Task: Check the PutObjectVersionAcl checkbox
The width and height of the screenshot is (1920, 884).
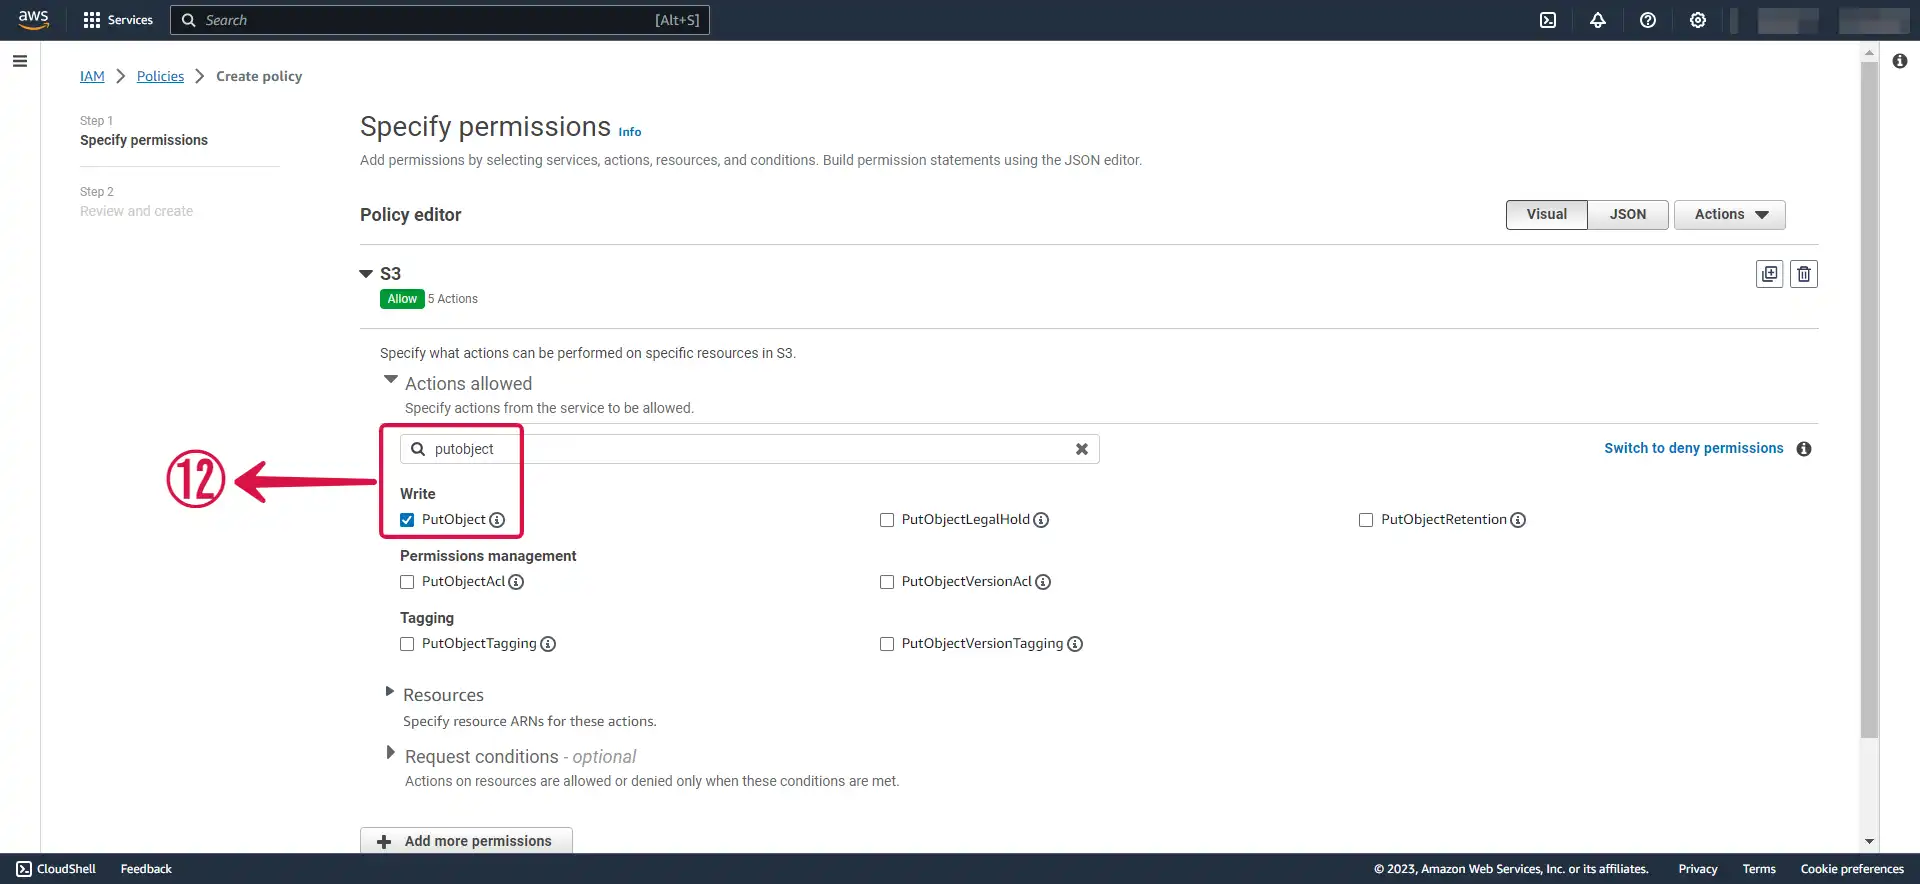Action: [x=887, y=582]
